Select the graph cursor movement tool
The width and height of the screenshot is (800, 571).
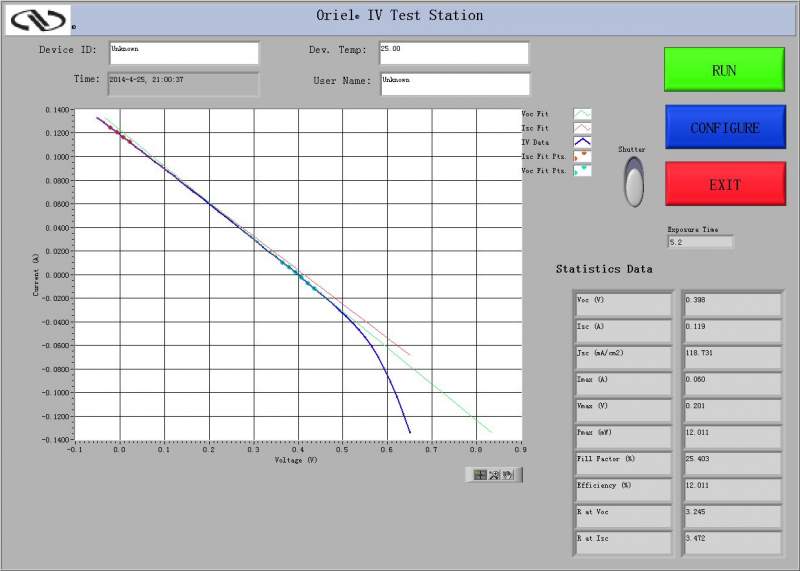tap(480, 475)
